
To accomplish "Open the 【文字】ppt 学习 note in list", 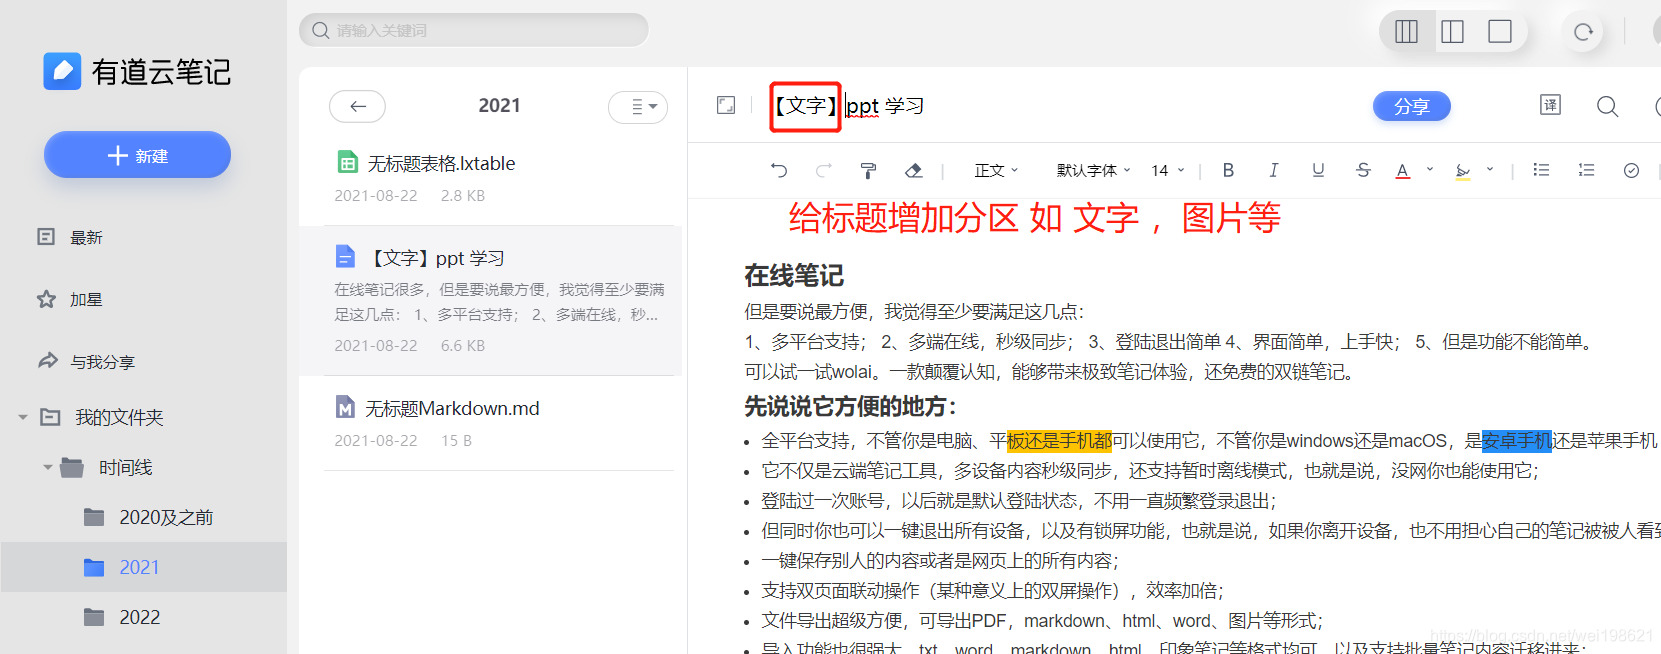I will (x=490, y=301).
